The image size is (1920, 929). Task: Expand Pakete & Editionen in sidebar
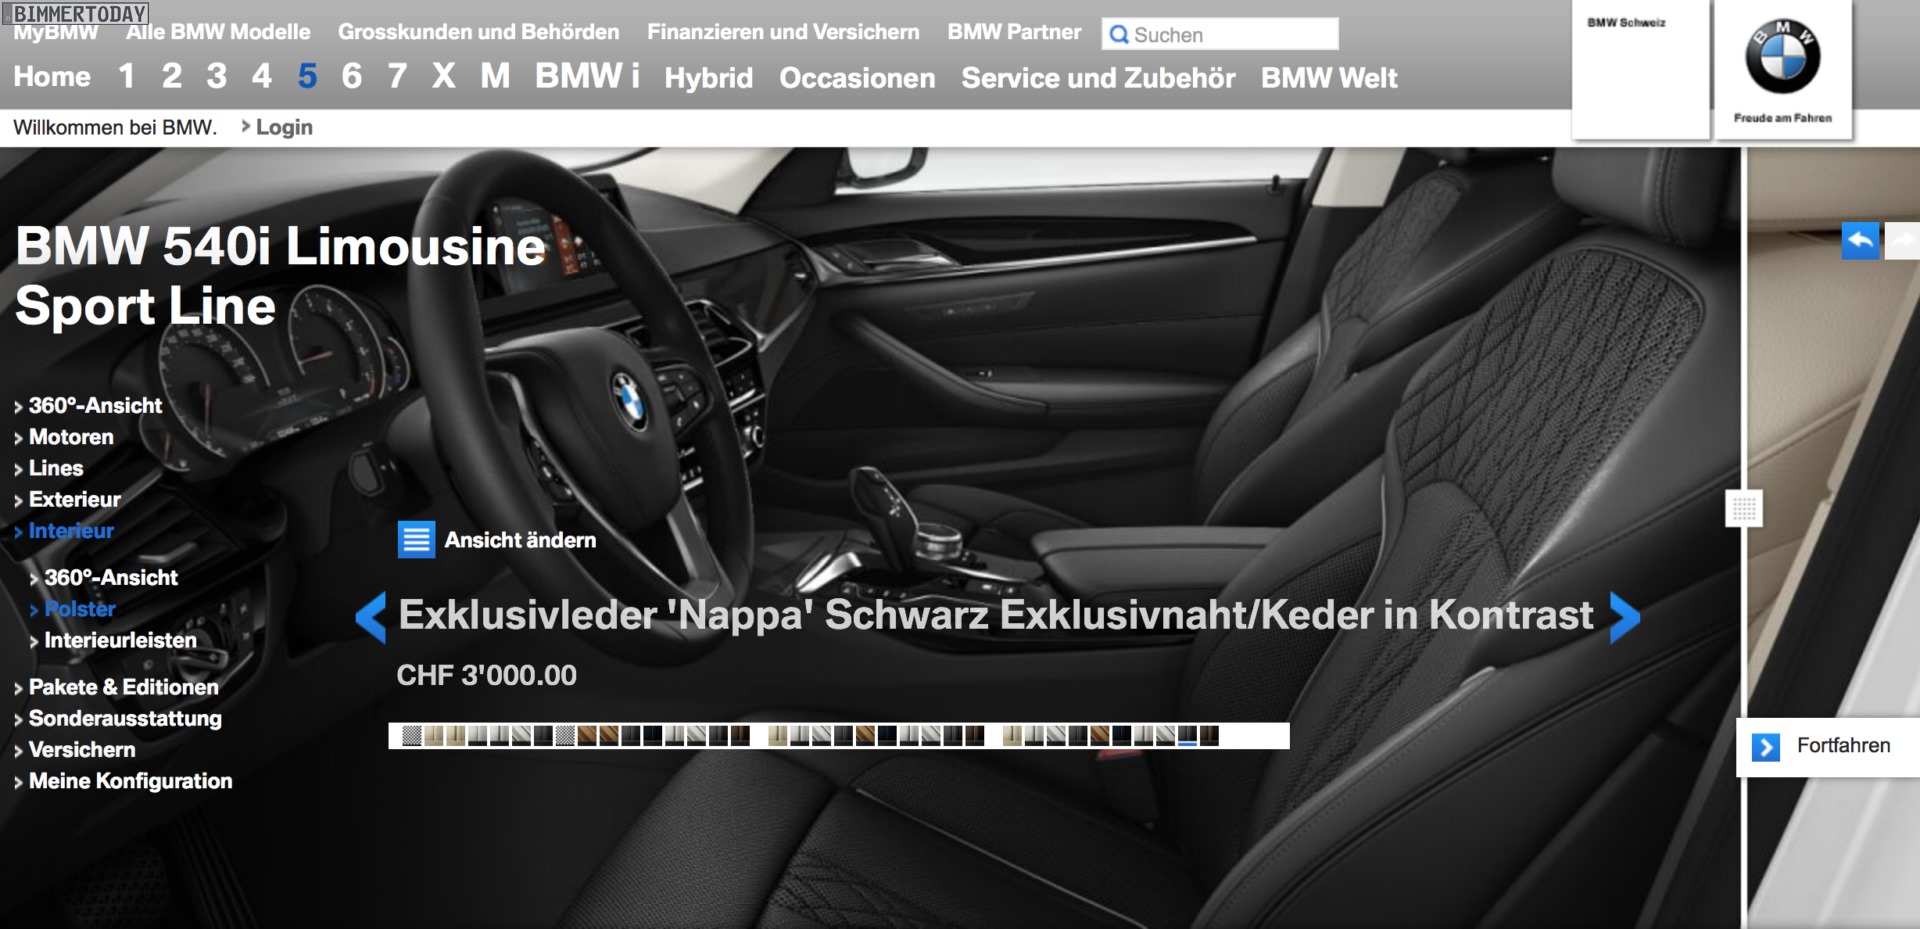[122, 687]
